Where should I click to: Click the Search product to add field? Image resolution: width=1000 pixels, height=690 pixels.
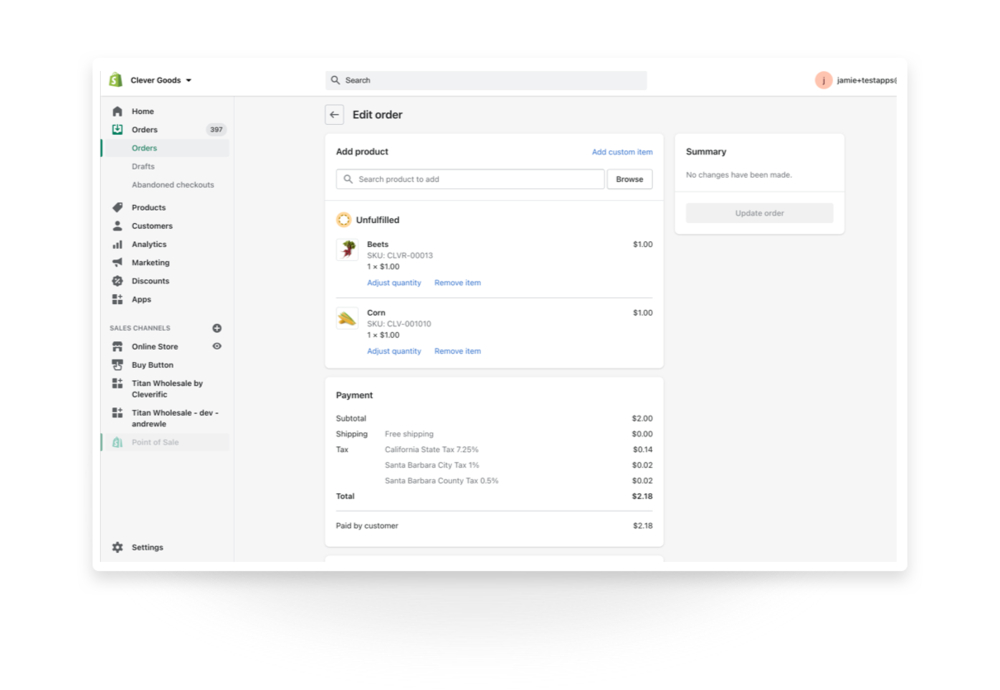470,179
